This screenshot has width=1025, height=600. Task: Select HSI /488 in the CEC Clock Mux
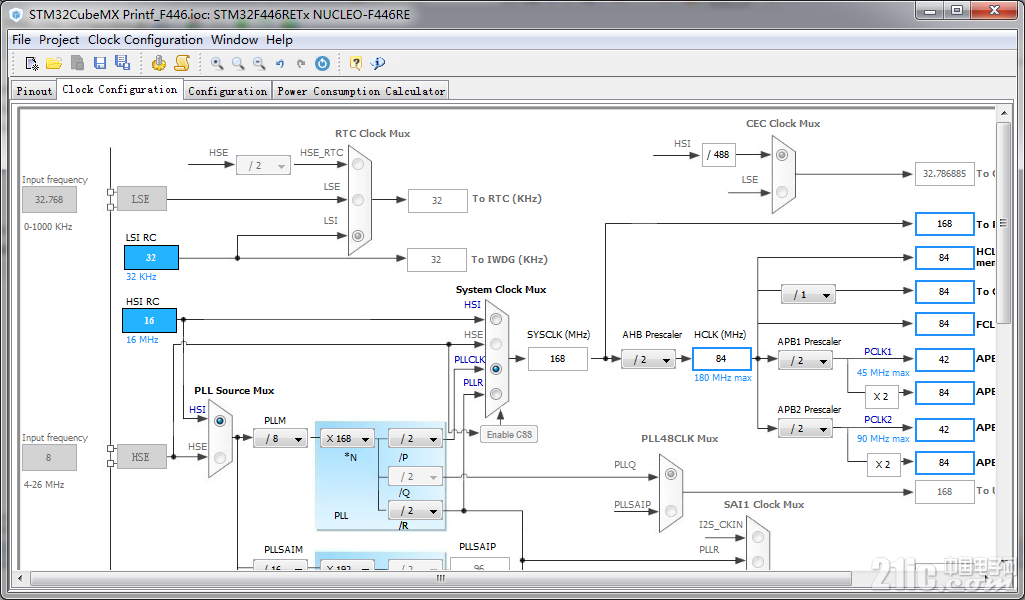tap(782, 156)
